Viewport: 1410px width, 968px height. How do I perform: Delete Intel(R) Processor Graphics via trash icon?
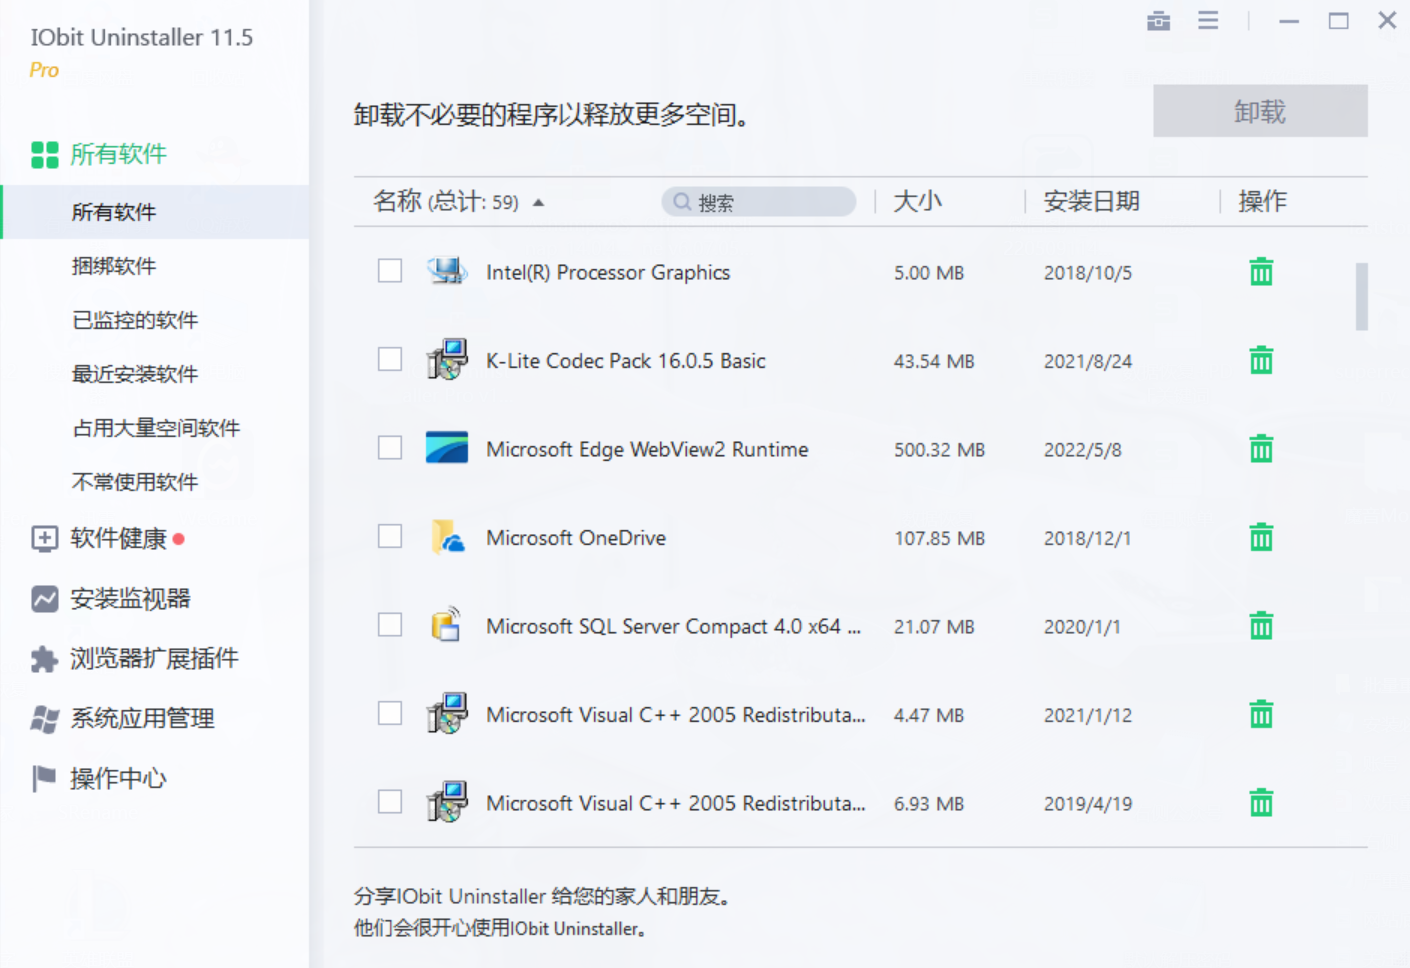coord(1261,272)
